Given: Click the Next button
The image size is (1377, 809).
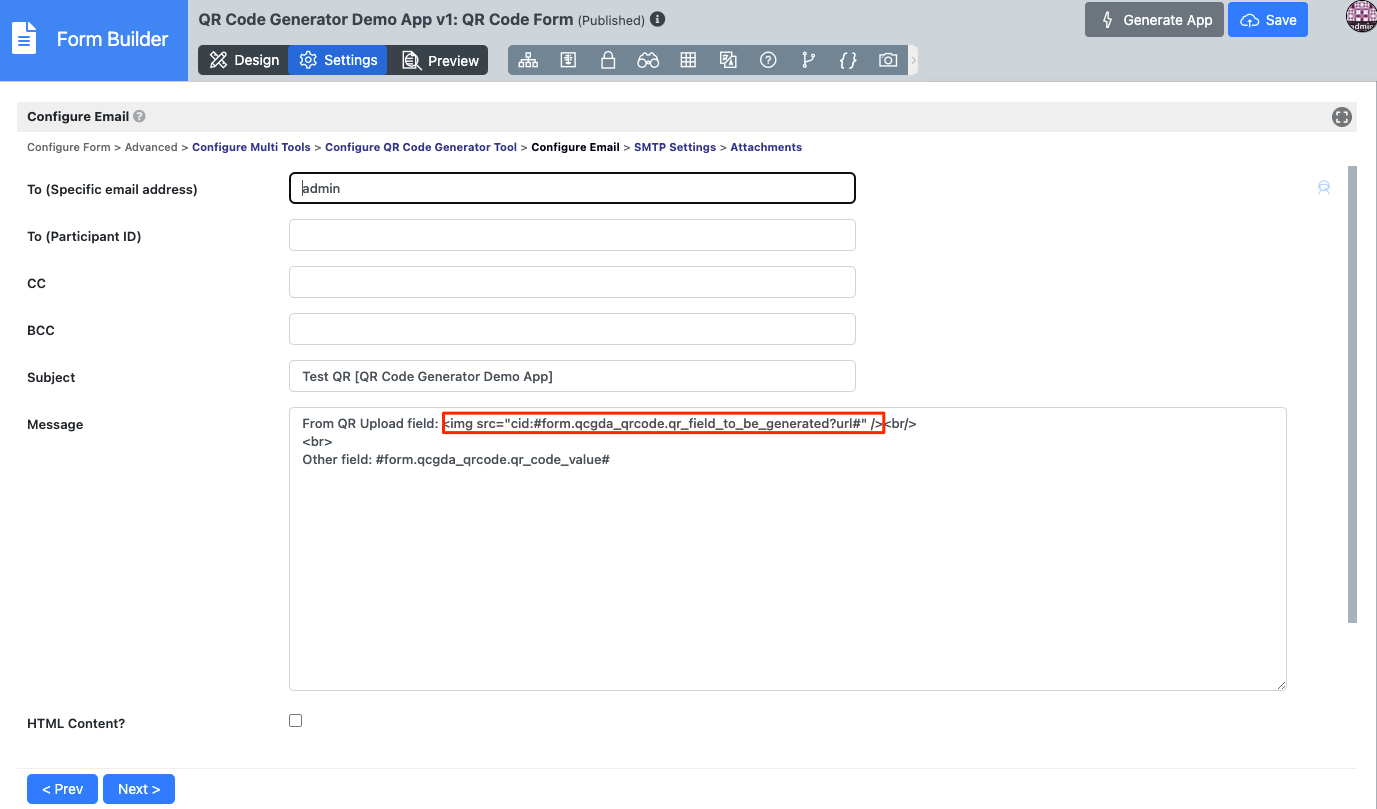Looking at the screenshot, I should point(139,789).
